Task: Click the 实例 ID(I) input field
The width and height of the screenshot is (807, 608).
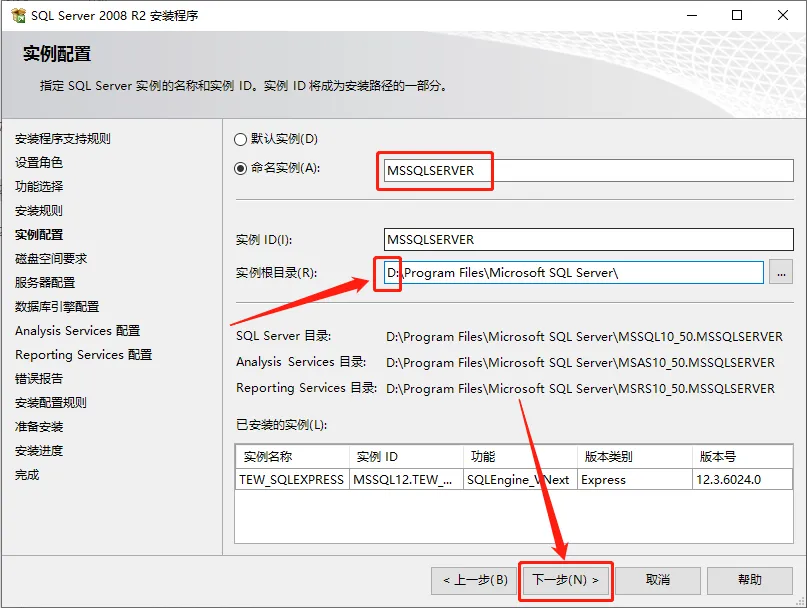Action: click(588, 239)
